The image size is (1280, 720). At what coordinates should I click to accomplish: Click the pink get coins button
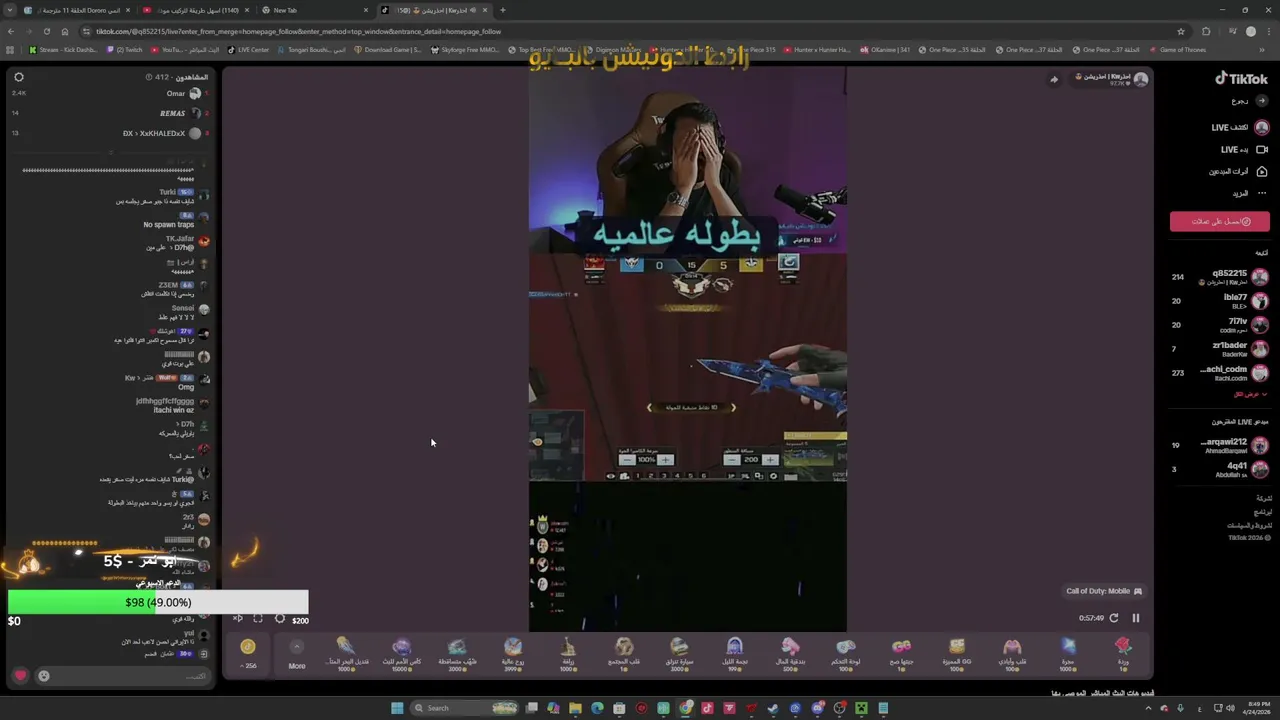(x=1220, y=222)
